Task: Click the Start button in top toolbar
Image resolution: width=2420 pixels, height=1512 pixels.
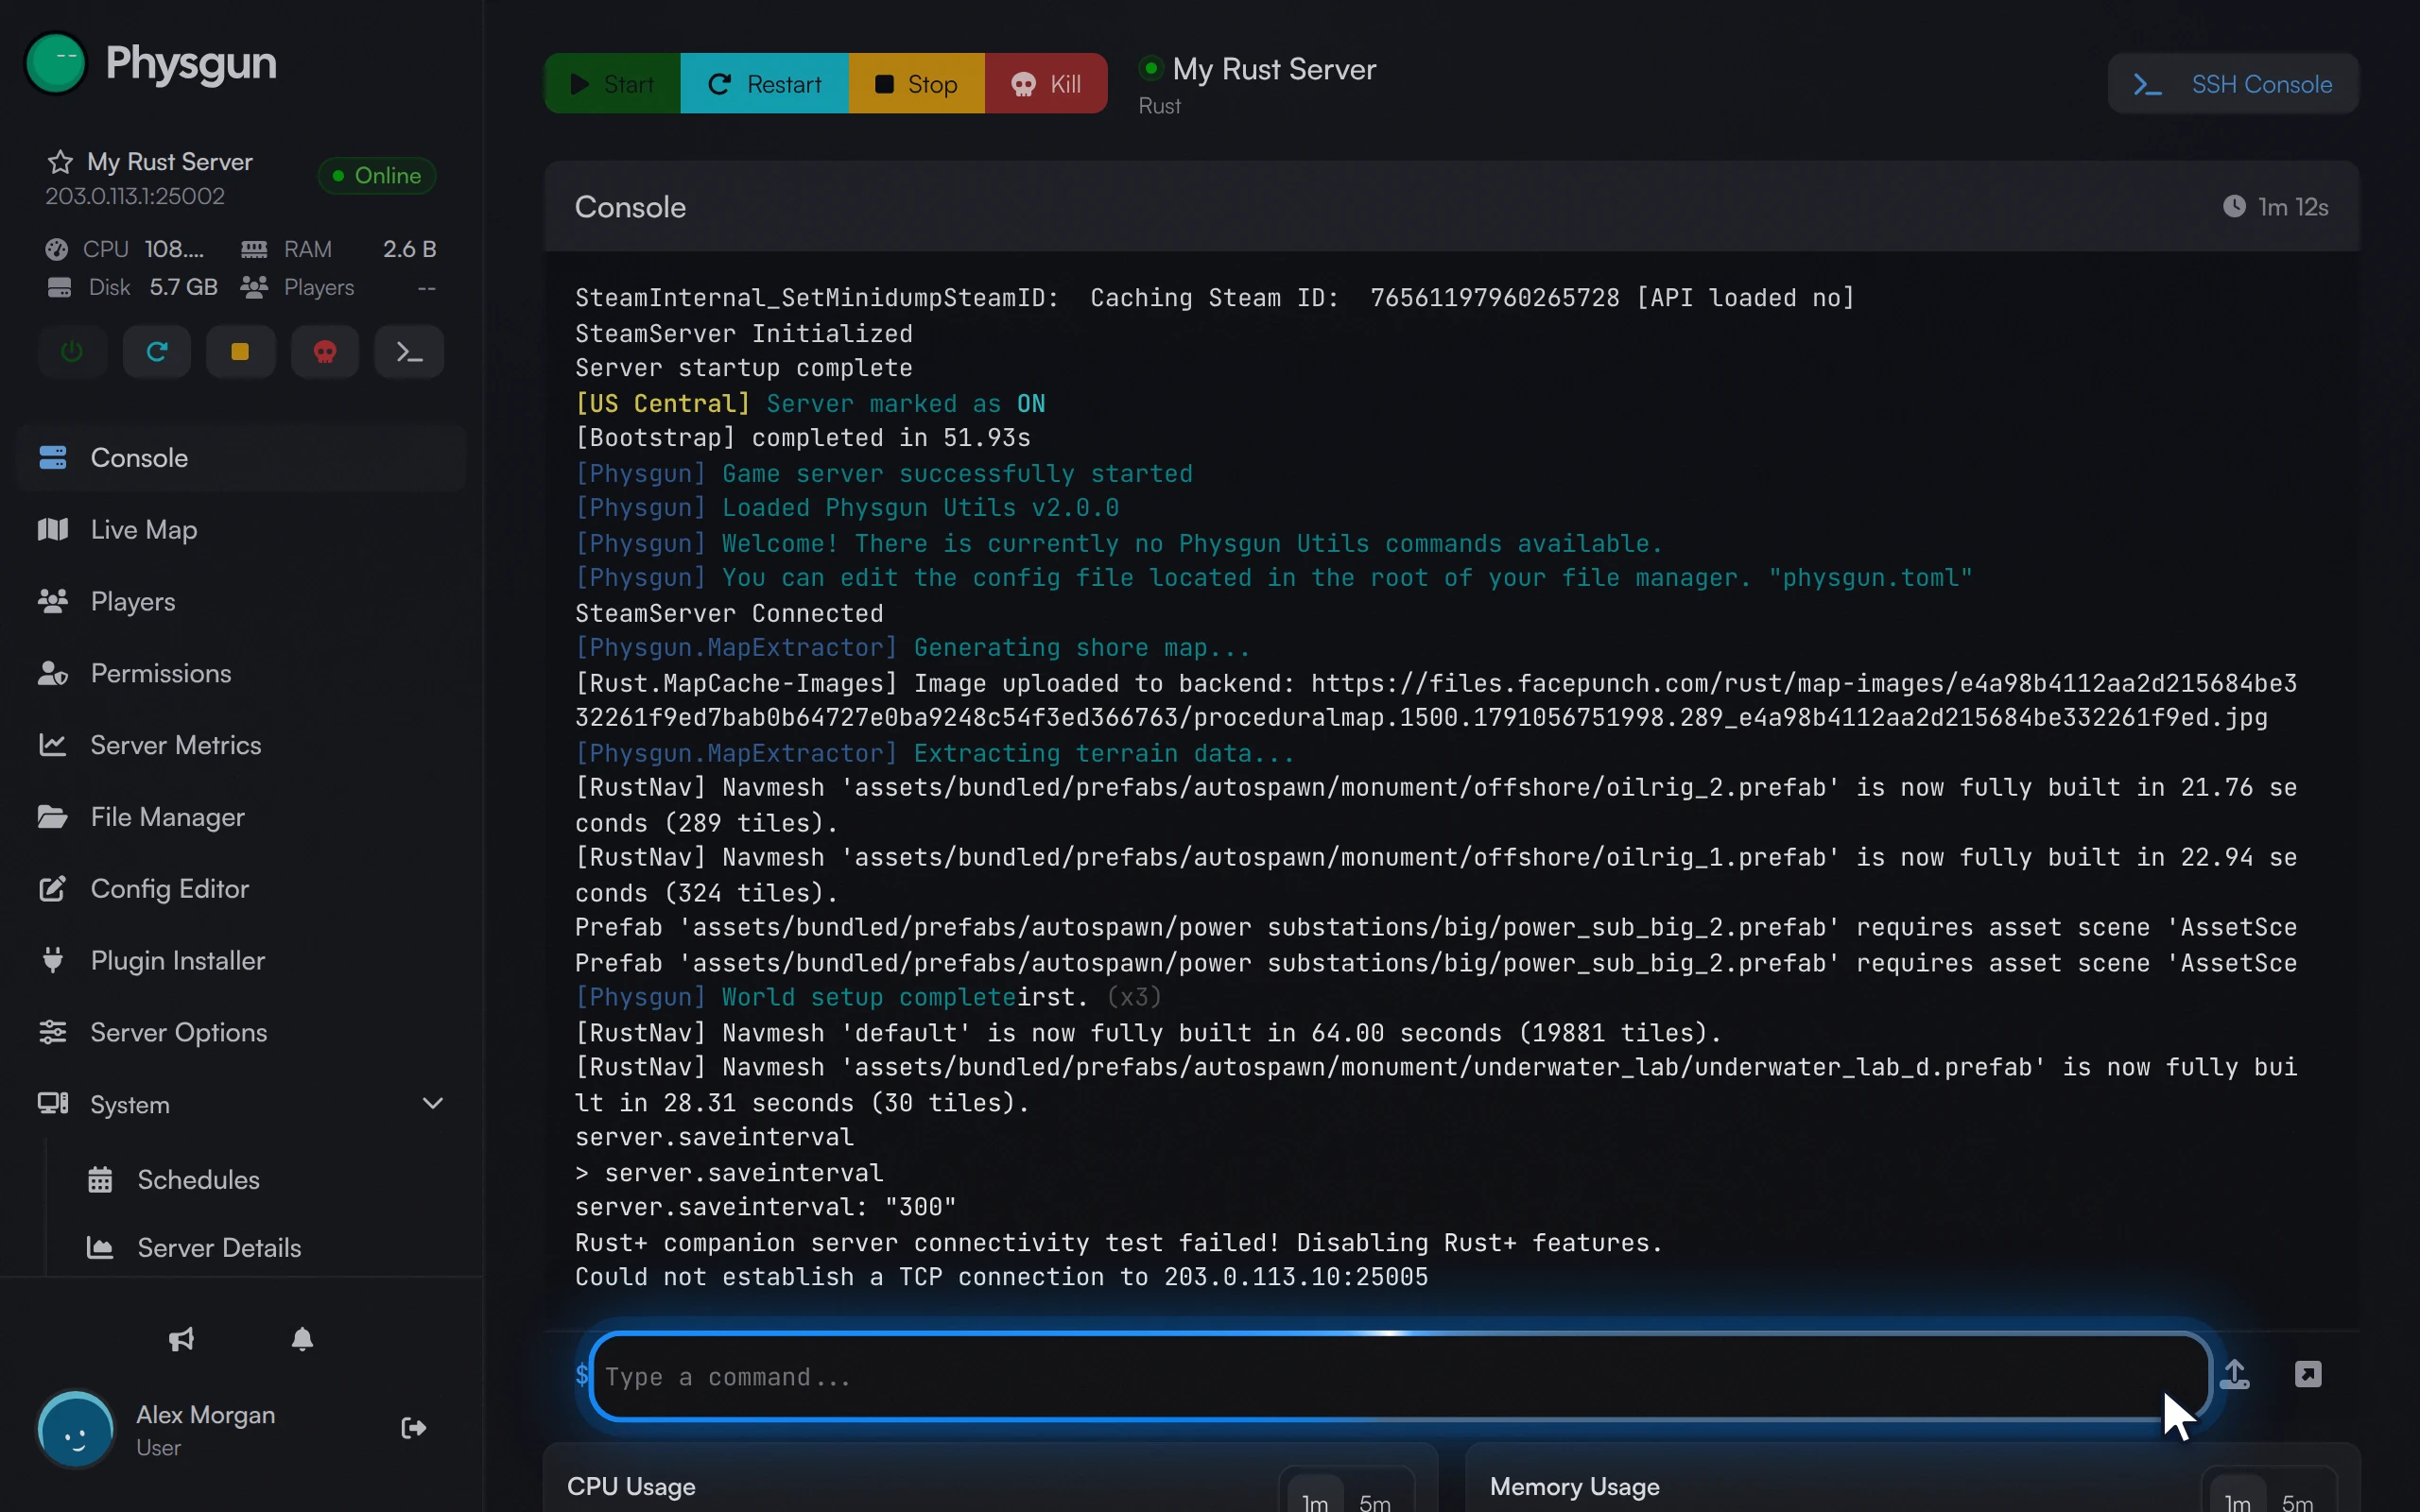Action: [612, 84]
